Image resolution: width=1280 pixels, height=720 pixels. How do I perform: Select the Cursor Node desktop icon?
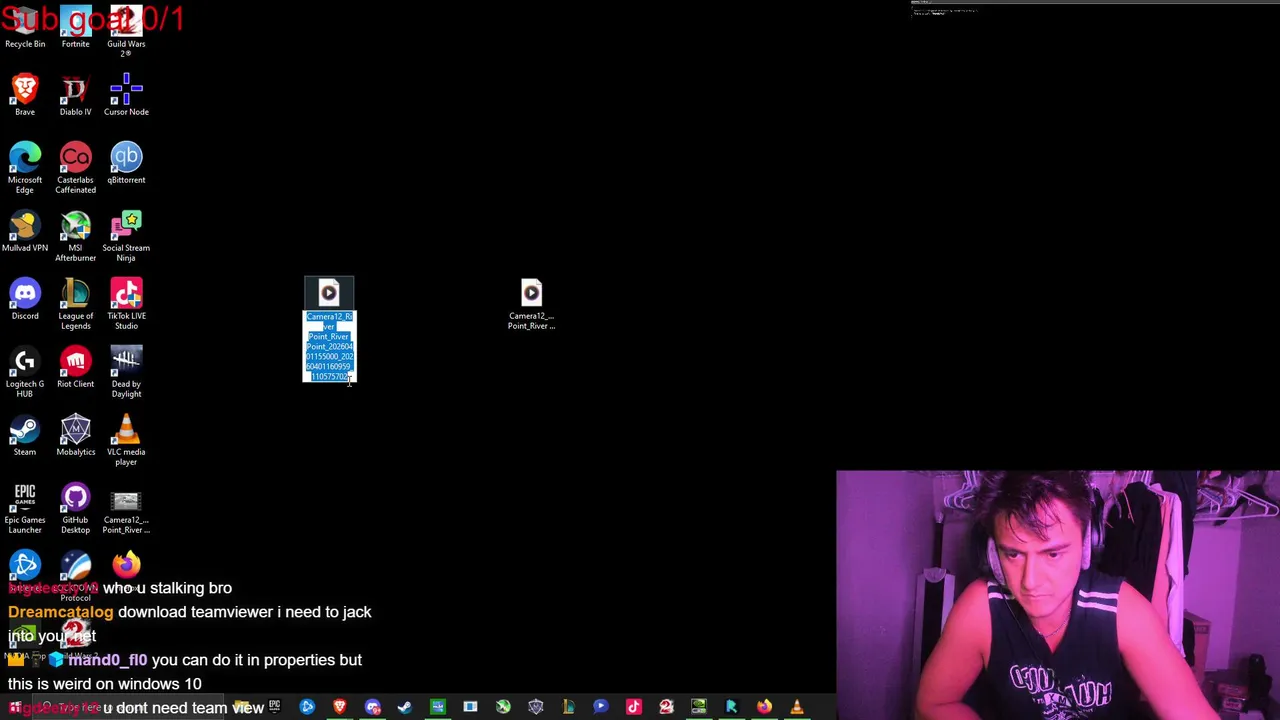126,95
